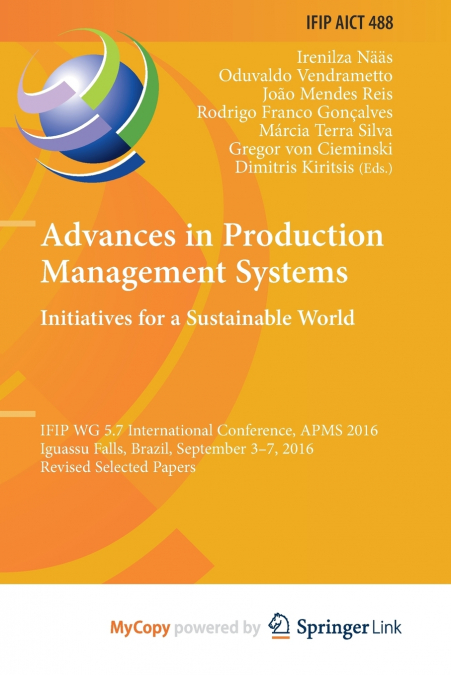451x675 pixels.
Task: Select editor name "João Mendes Reis"
Action: pyautogui.click(x=327, y=94)
